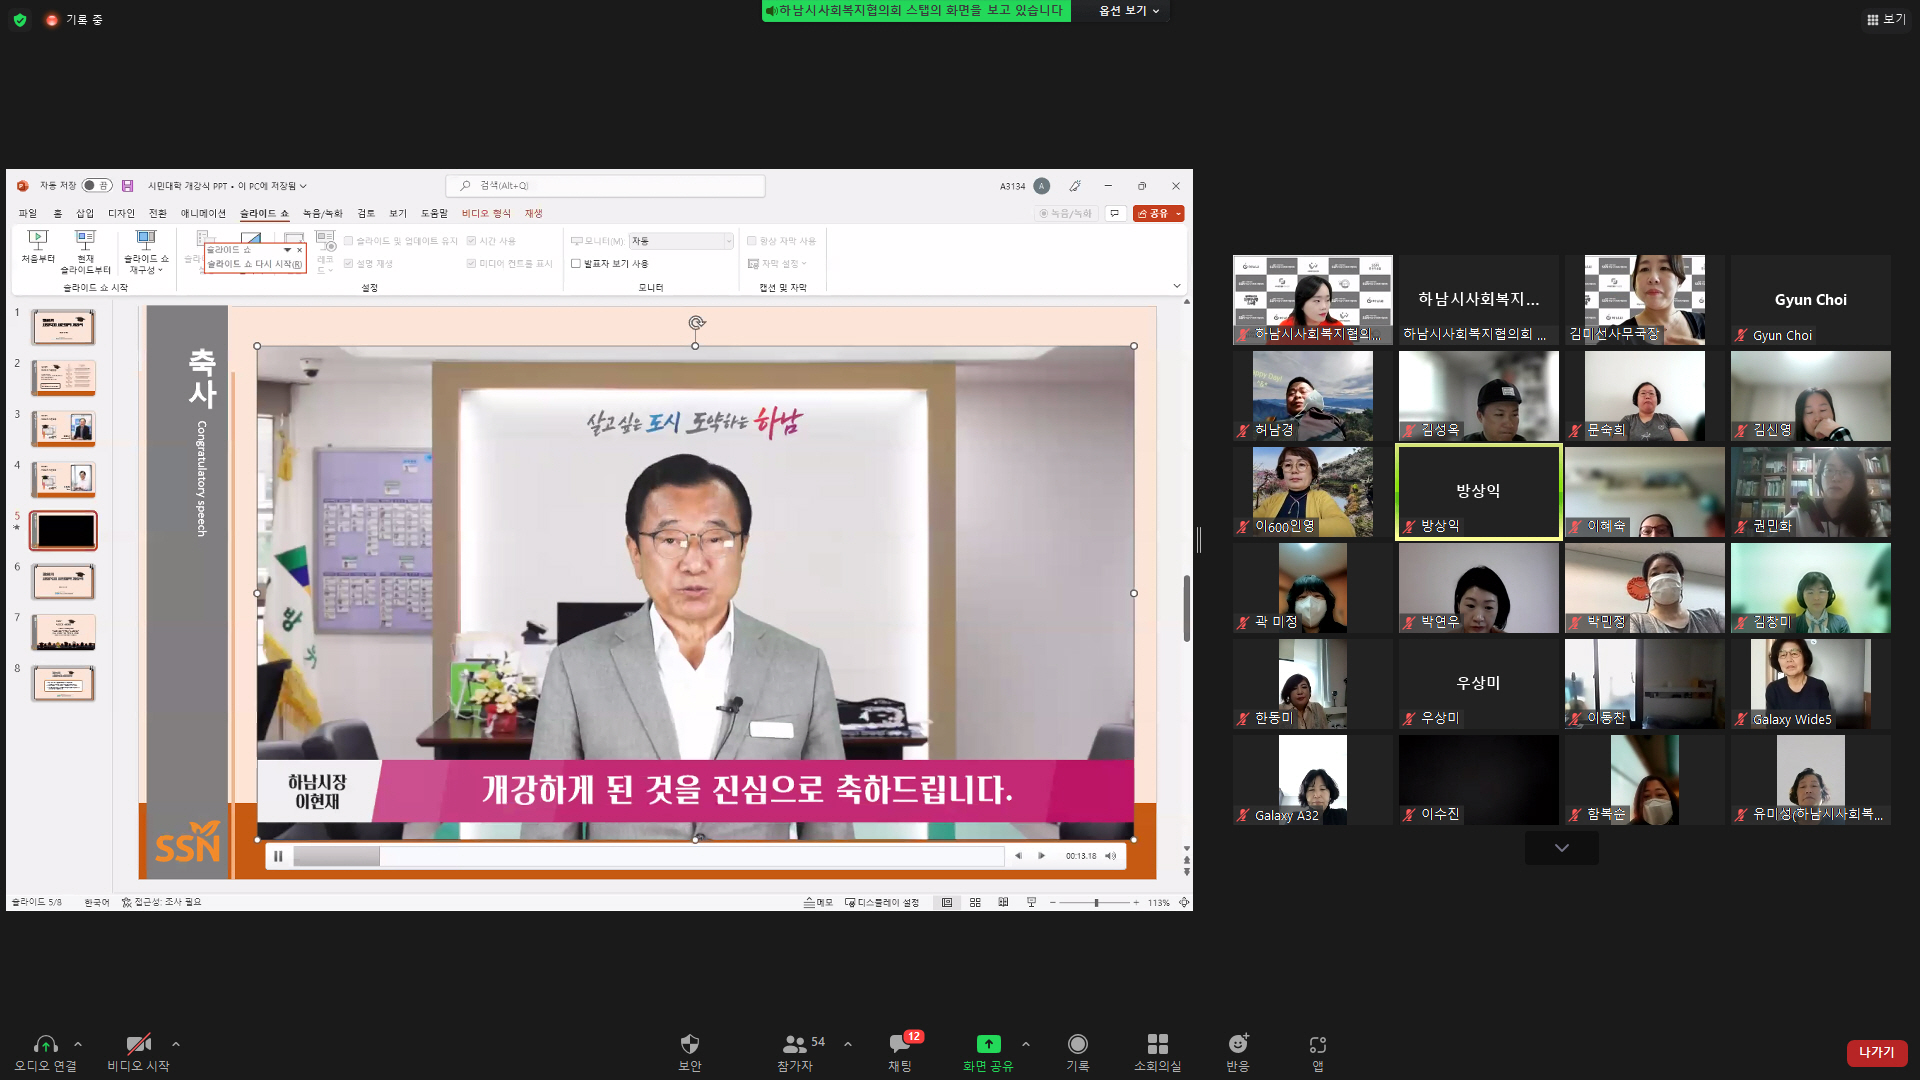This screenshot has width=1920, height=1080.
Task: Select slide 3 thumbnail in panel
Action: [x=63, y=428]
